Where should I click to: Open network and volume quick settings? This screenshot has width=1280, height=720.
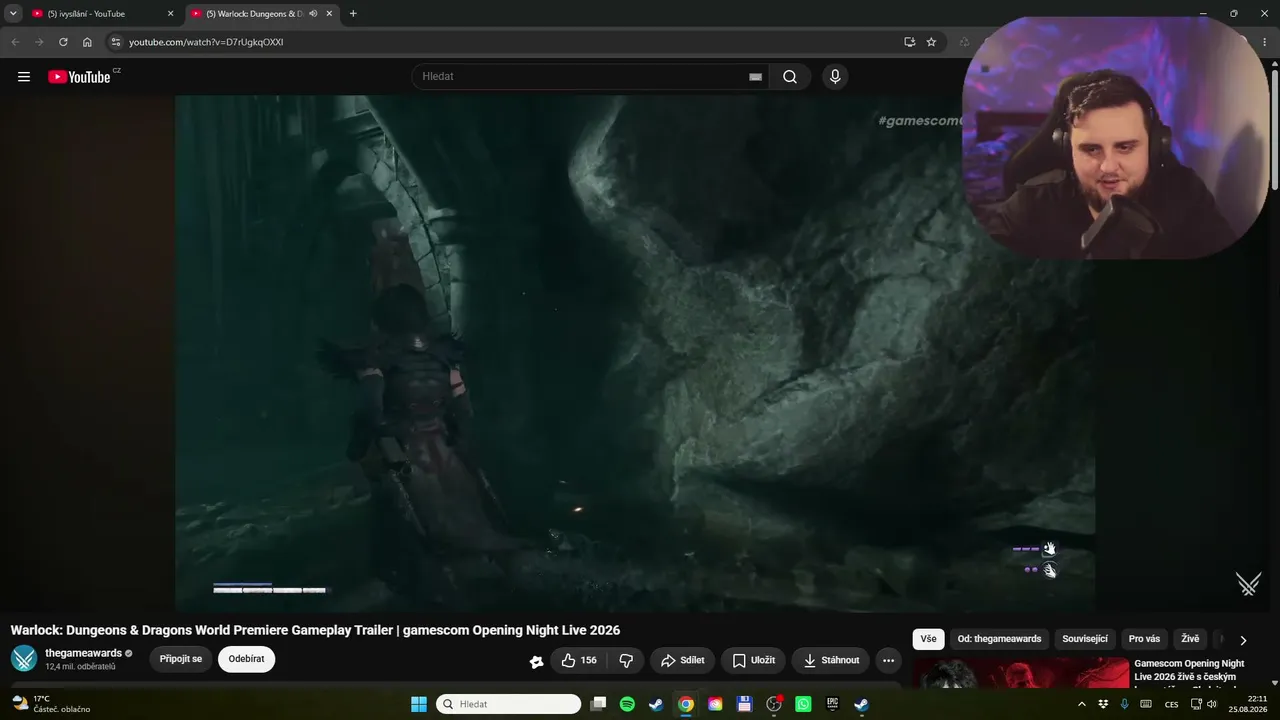[1203, 704]
